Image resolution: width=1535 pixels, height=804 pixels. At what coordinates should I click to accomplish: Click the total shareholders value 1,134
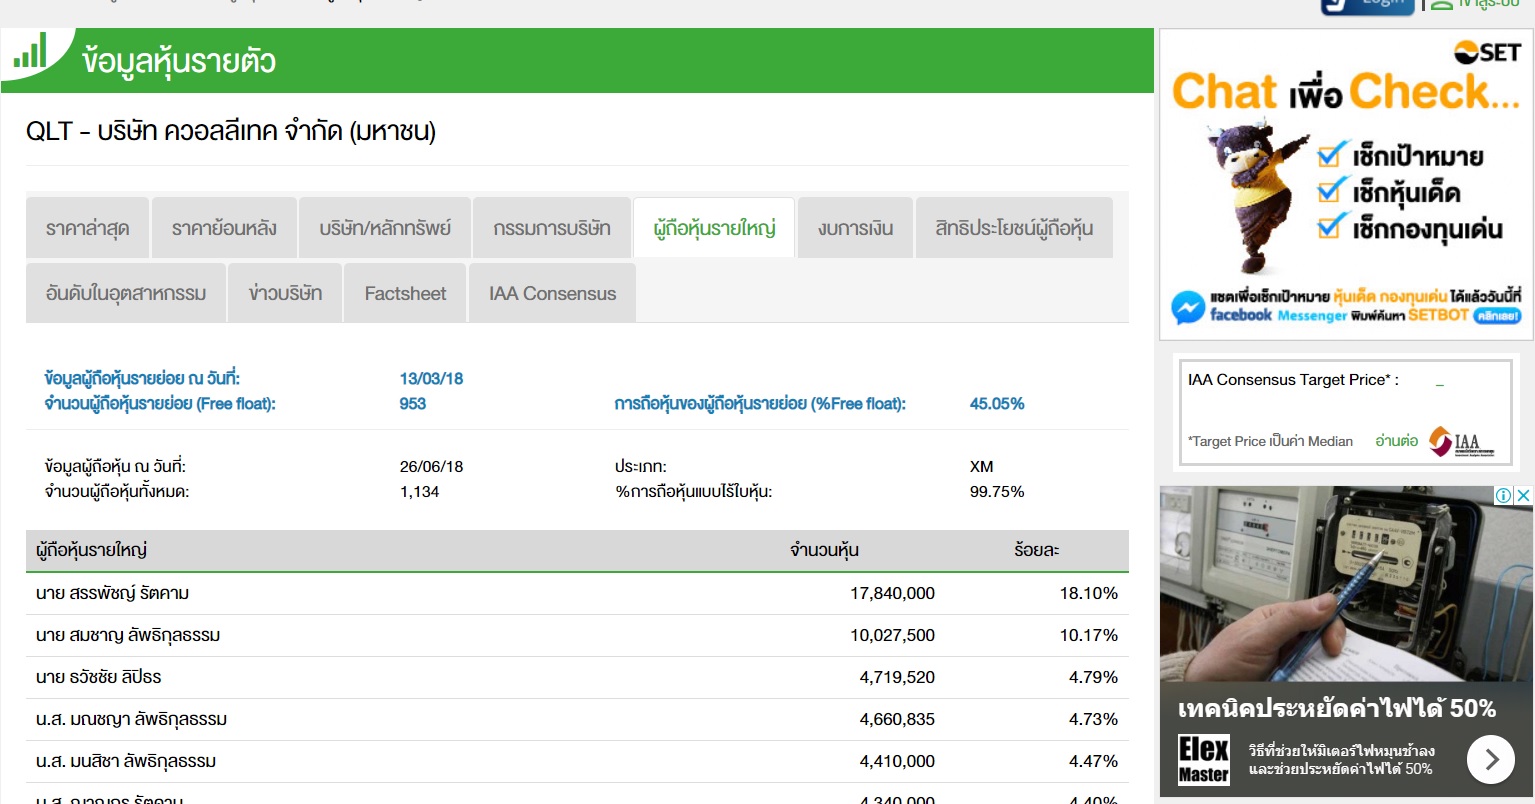pyautogui.click(x=420, y=492)
